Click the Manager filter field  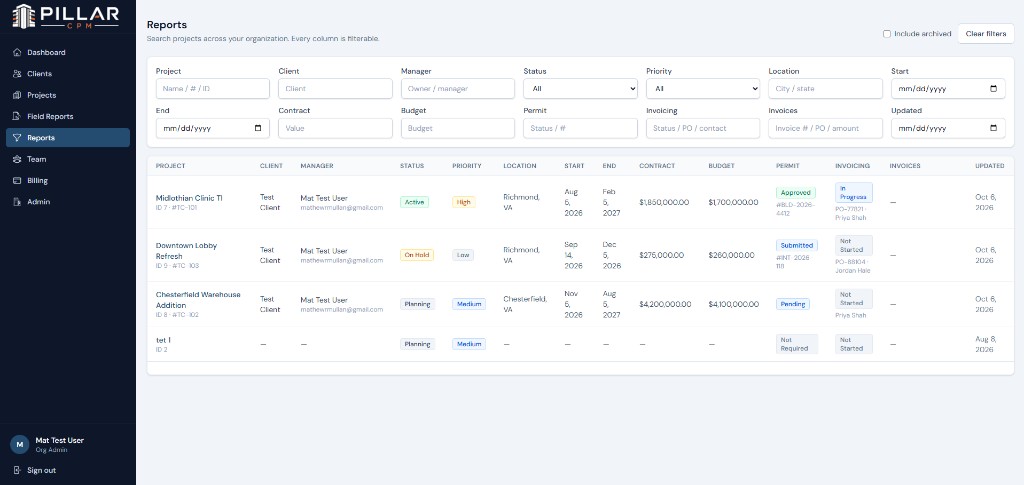(x=458, y=89)
